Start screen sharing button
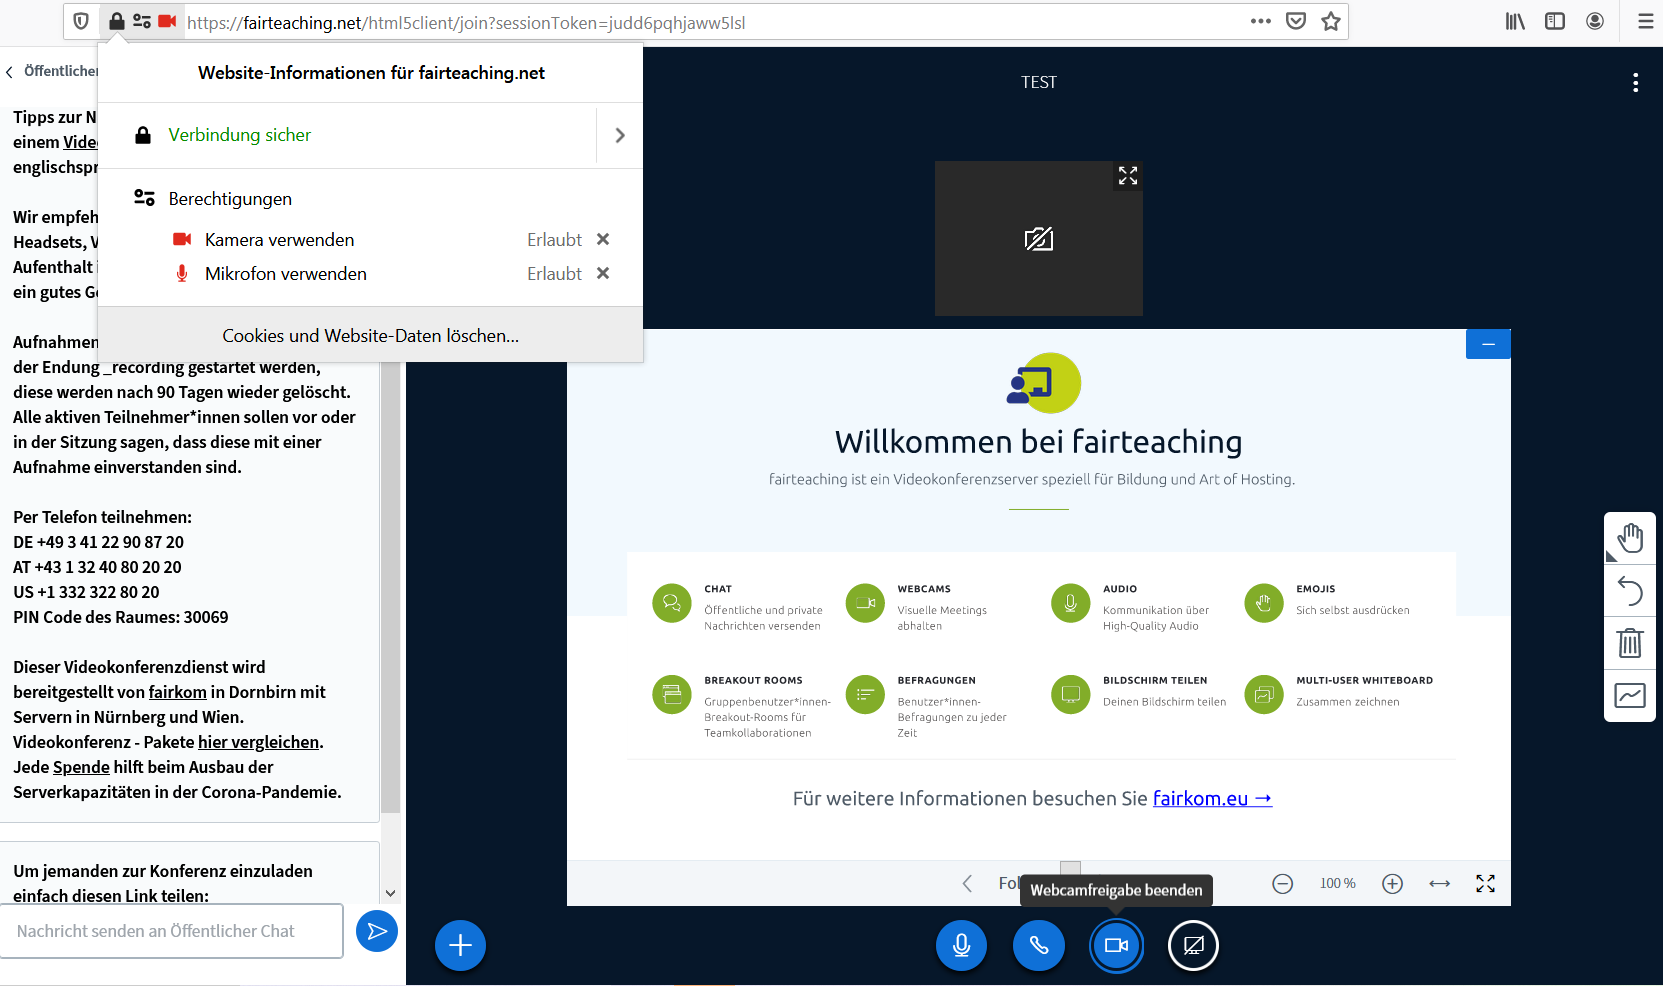Image resolution: width=1663 pixels, height=986 pixels. (x=1193, y=945)
